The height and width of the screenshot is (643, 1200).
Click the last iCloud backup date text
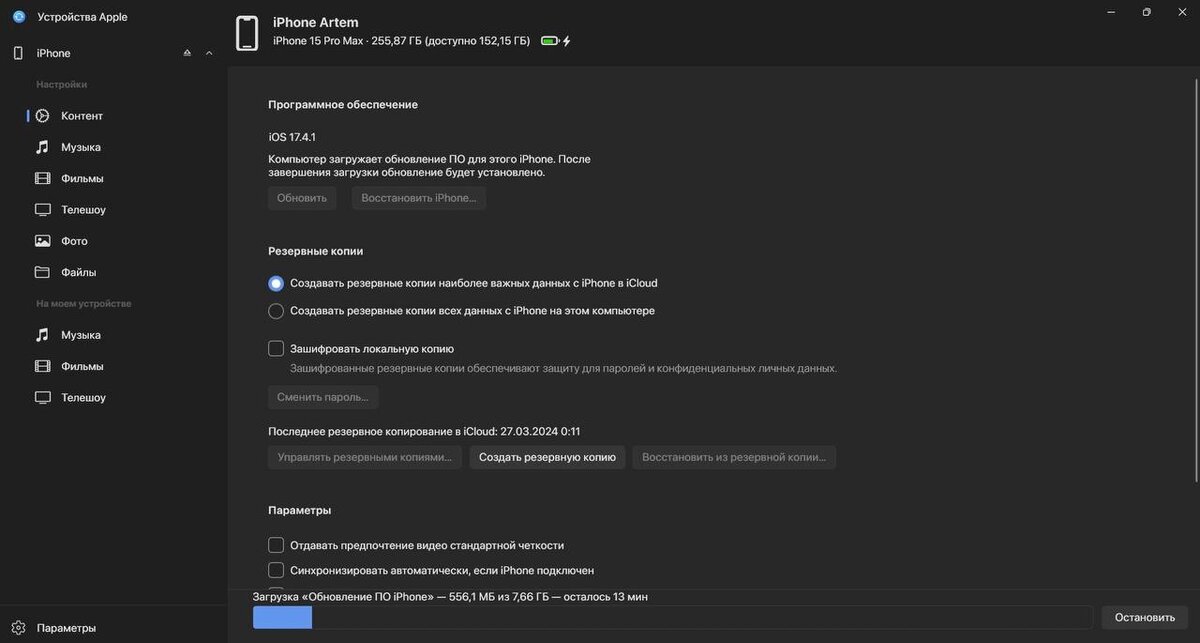pyautogui.click(x=424, y=431)
